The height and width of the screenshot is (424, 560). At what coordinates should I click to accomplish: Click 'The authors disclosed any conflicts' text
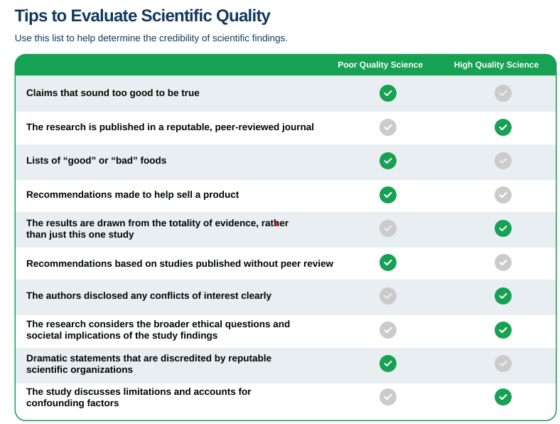tap(149, 296)
